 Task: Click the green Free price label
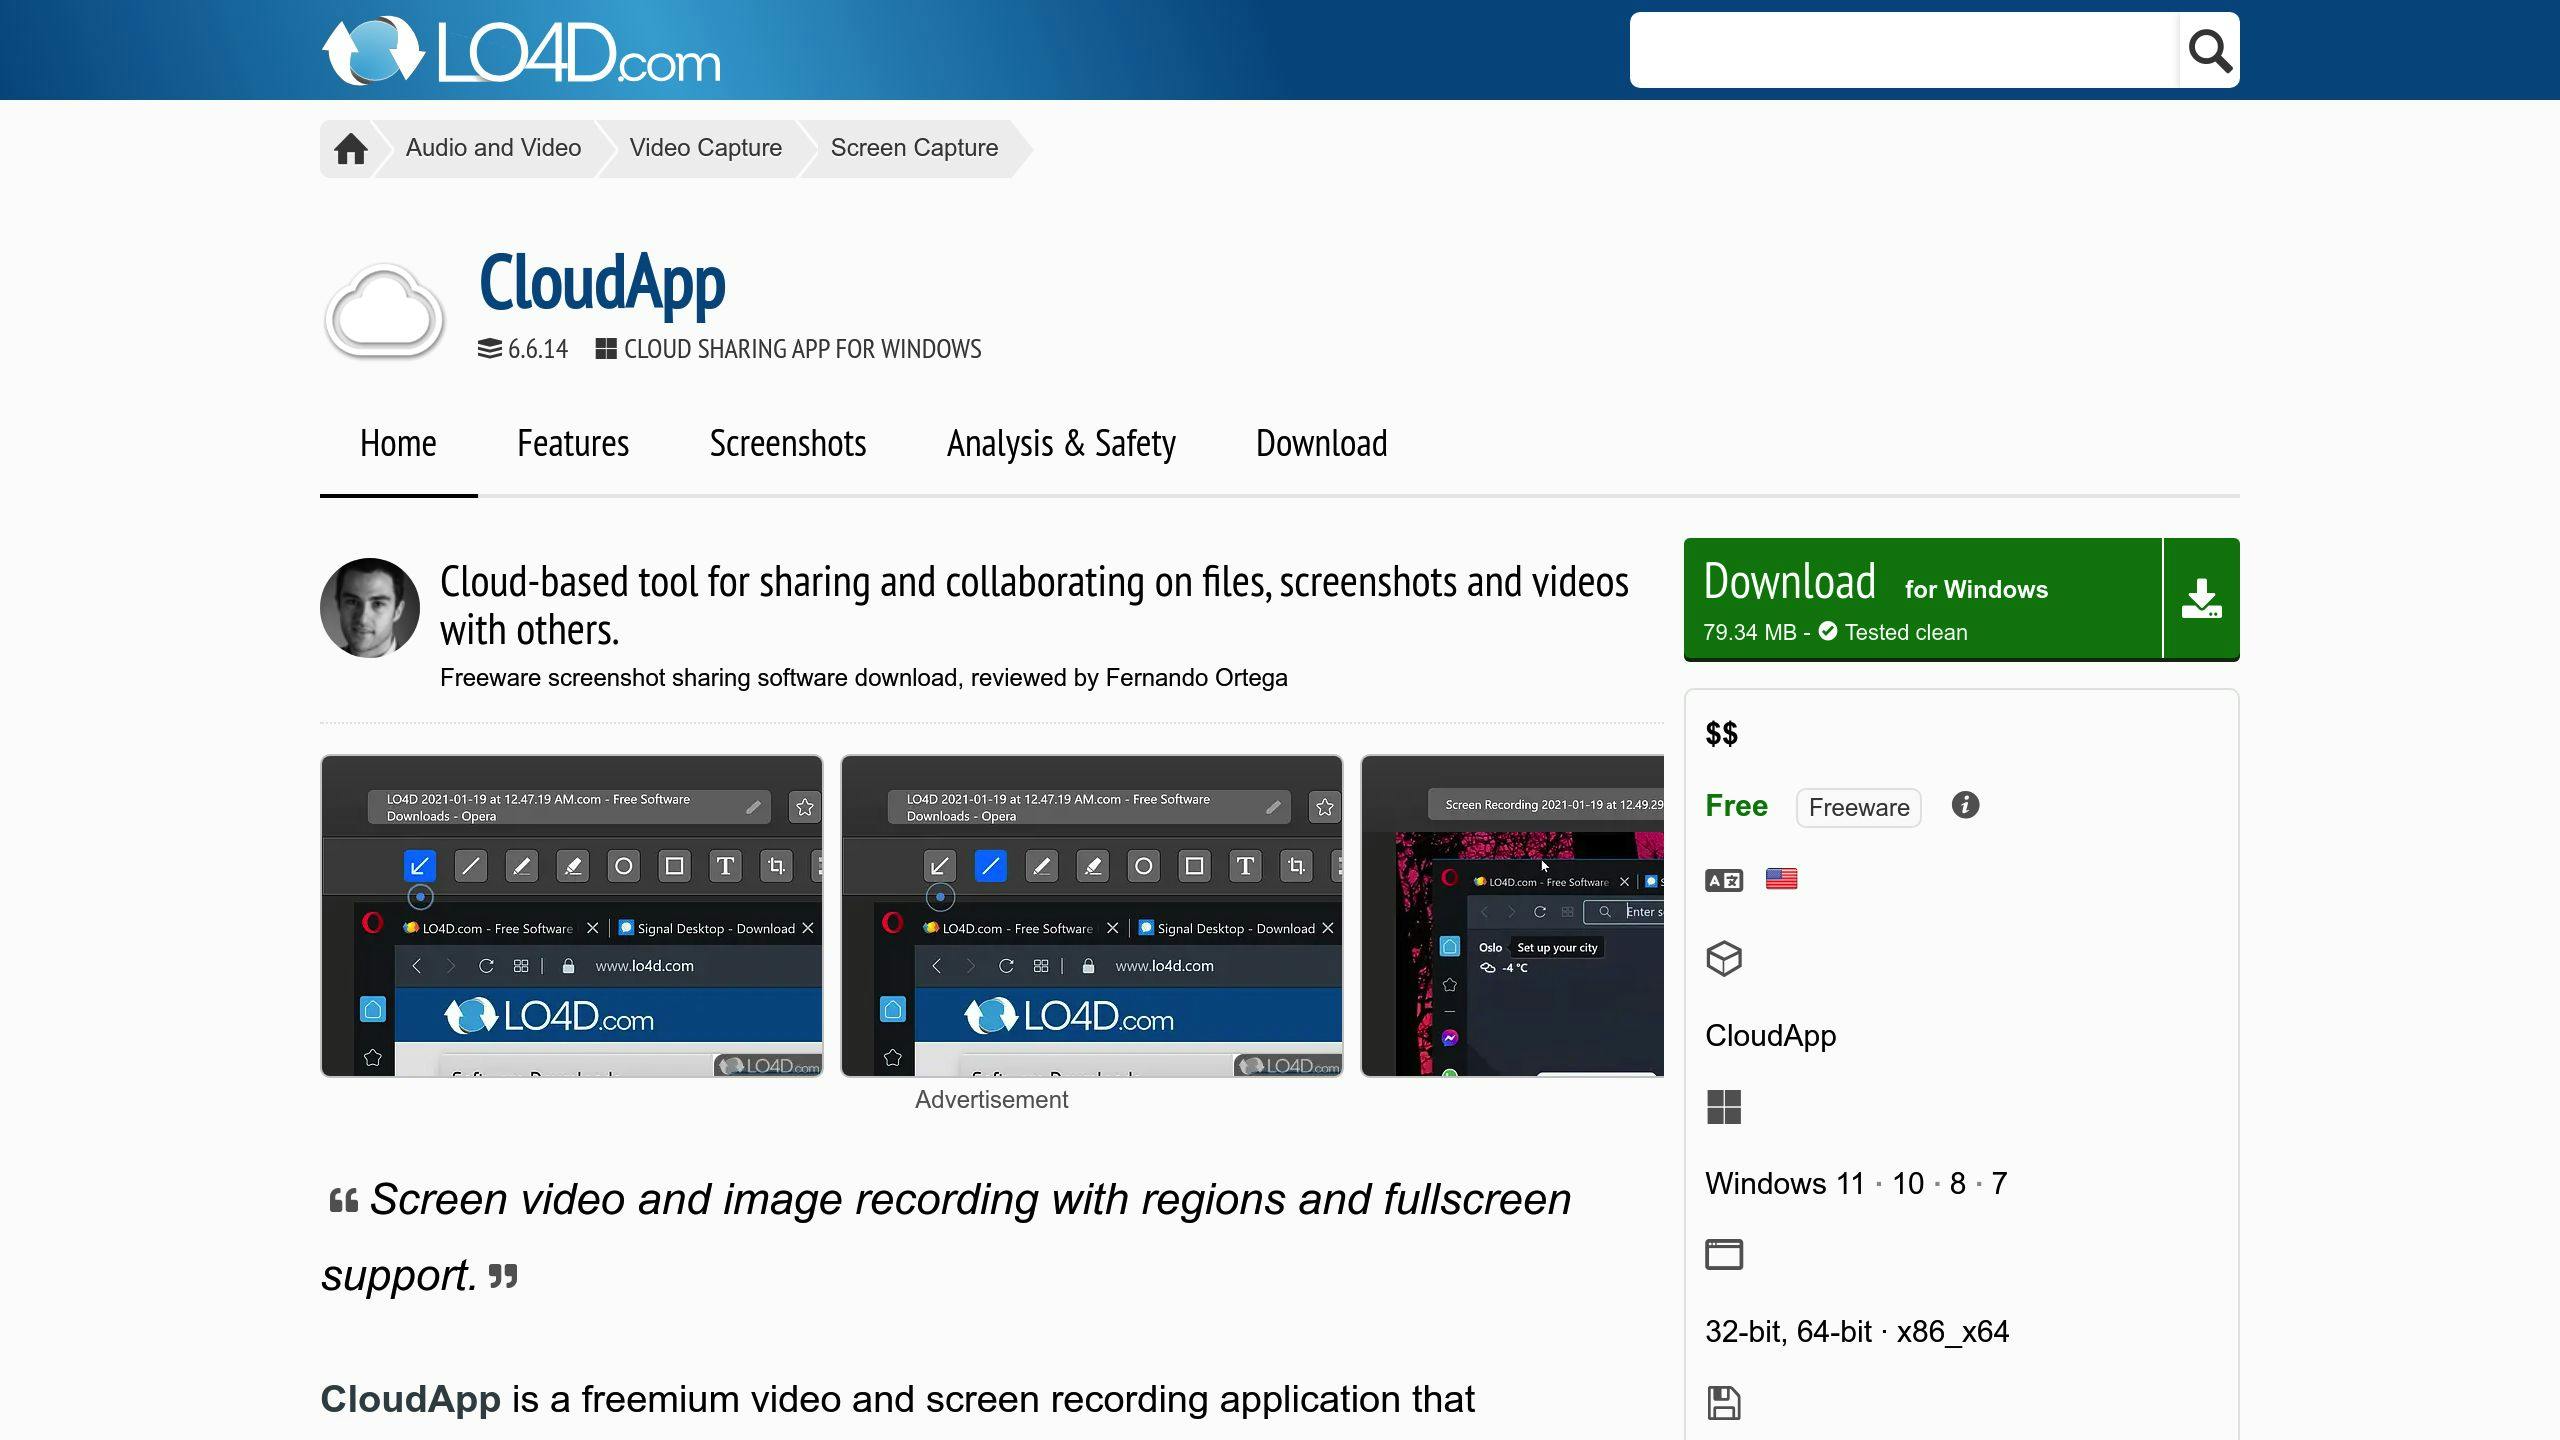1736,805
